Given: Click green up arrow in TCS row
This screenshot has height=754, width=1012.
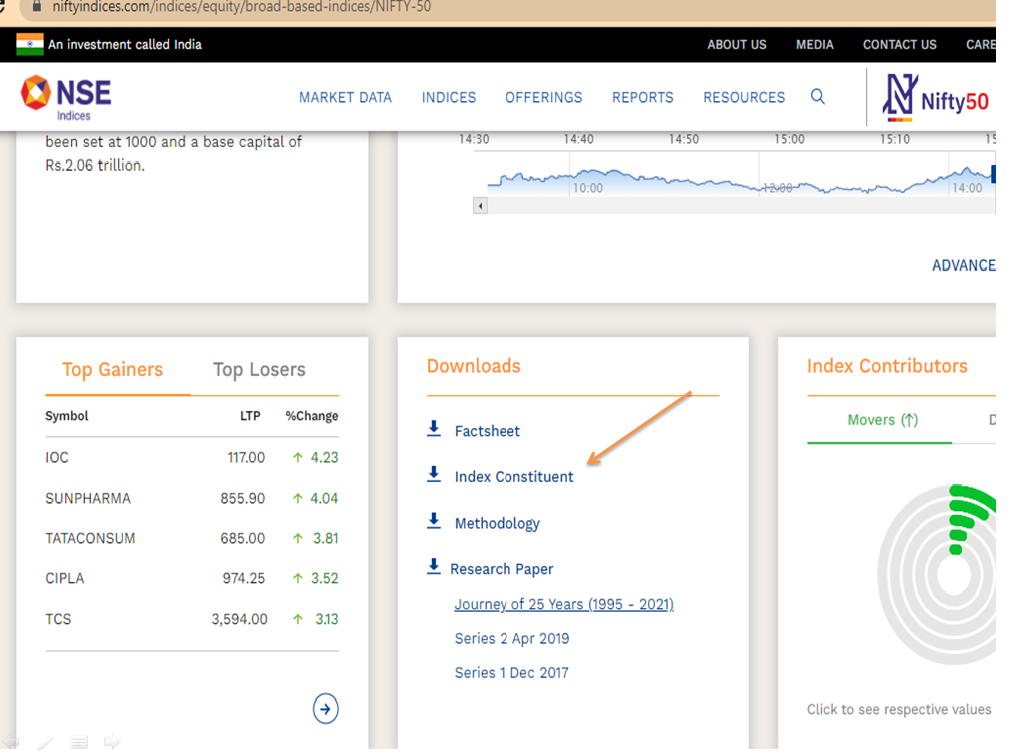Looking at the screenshot, I should coord(298,619).
